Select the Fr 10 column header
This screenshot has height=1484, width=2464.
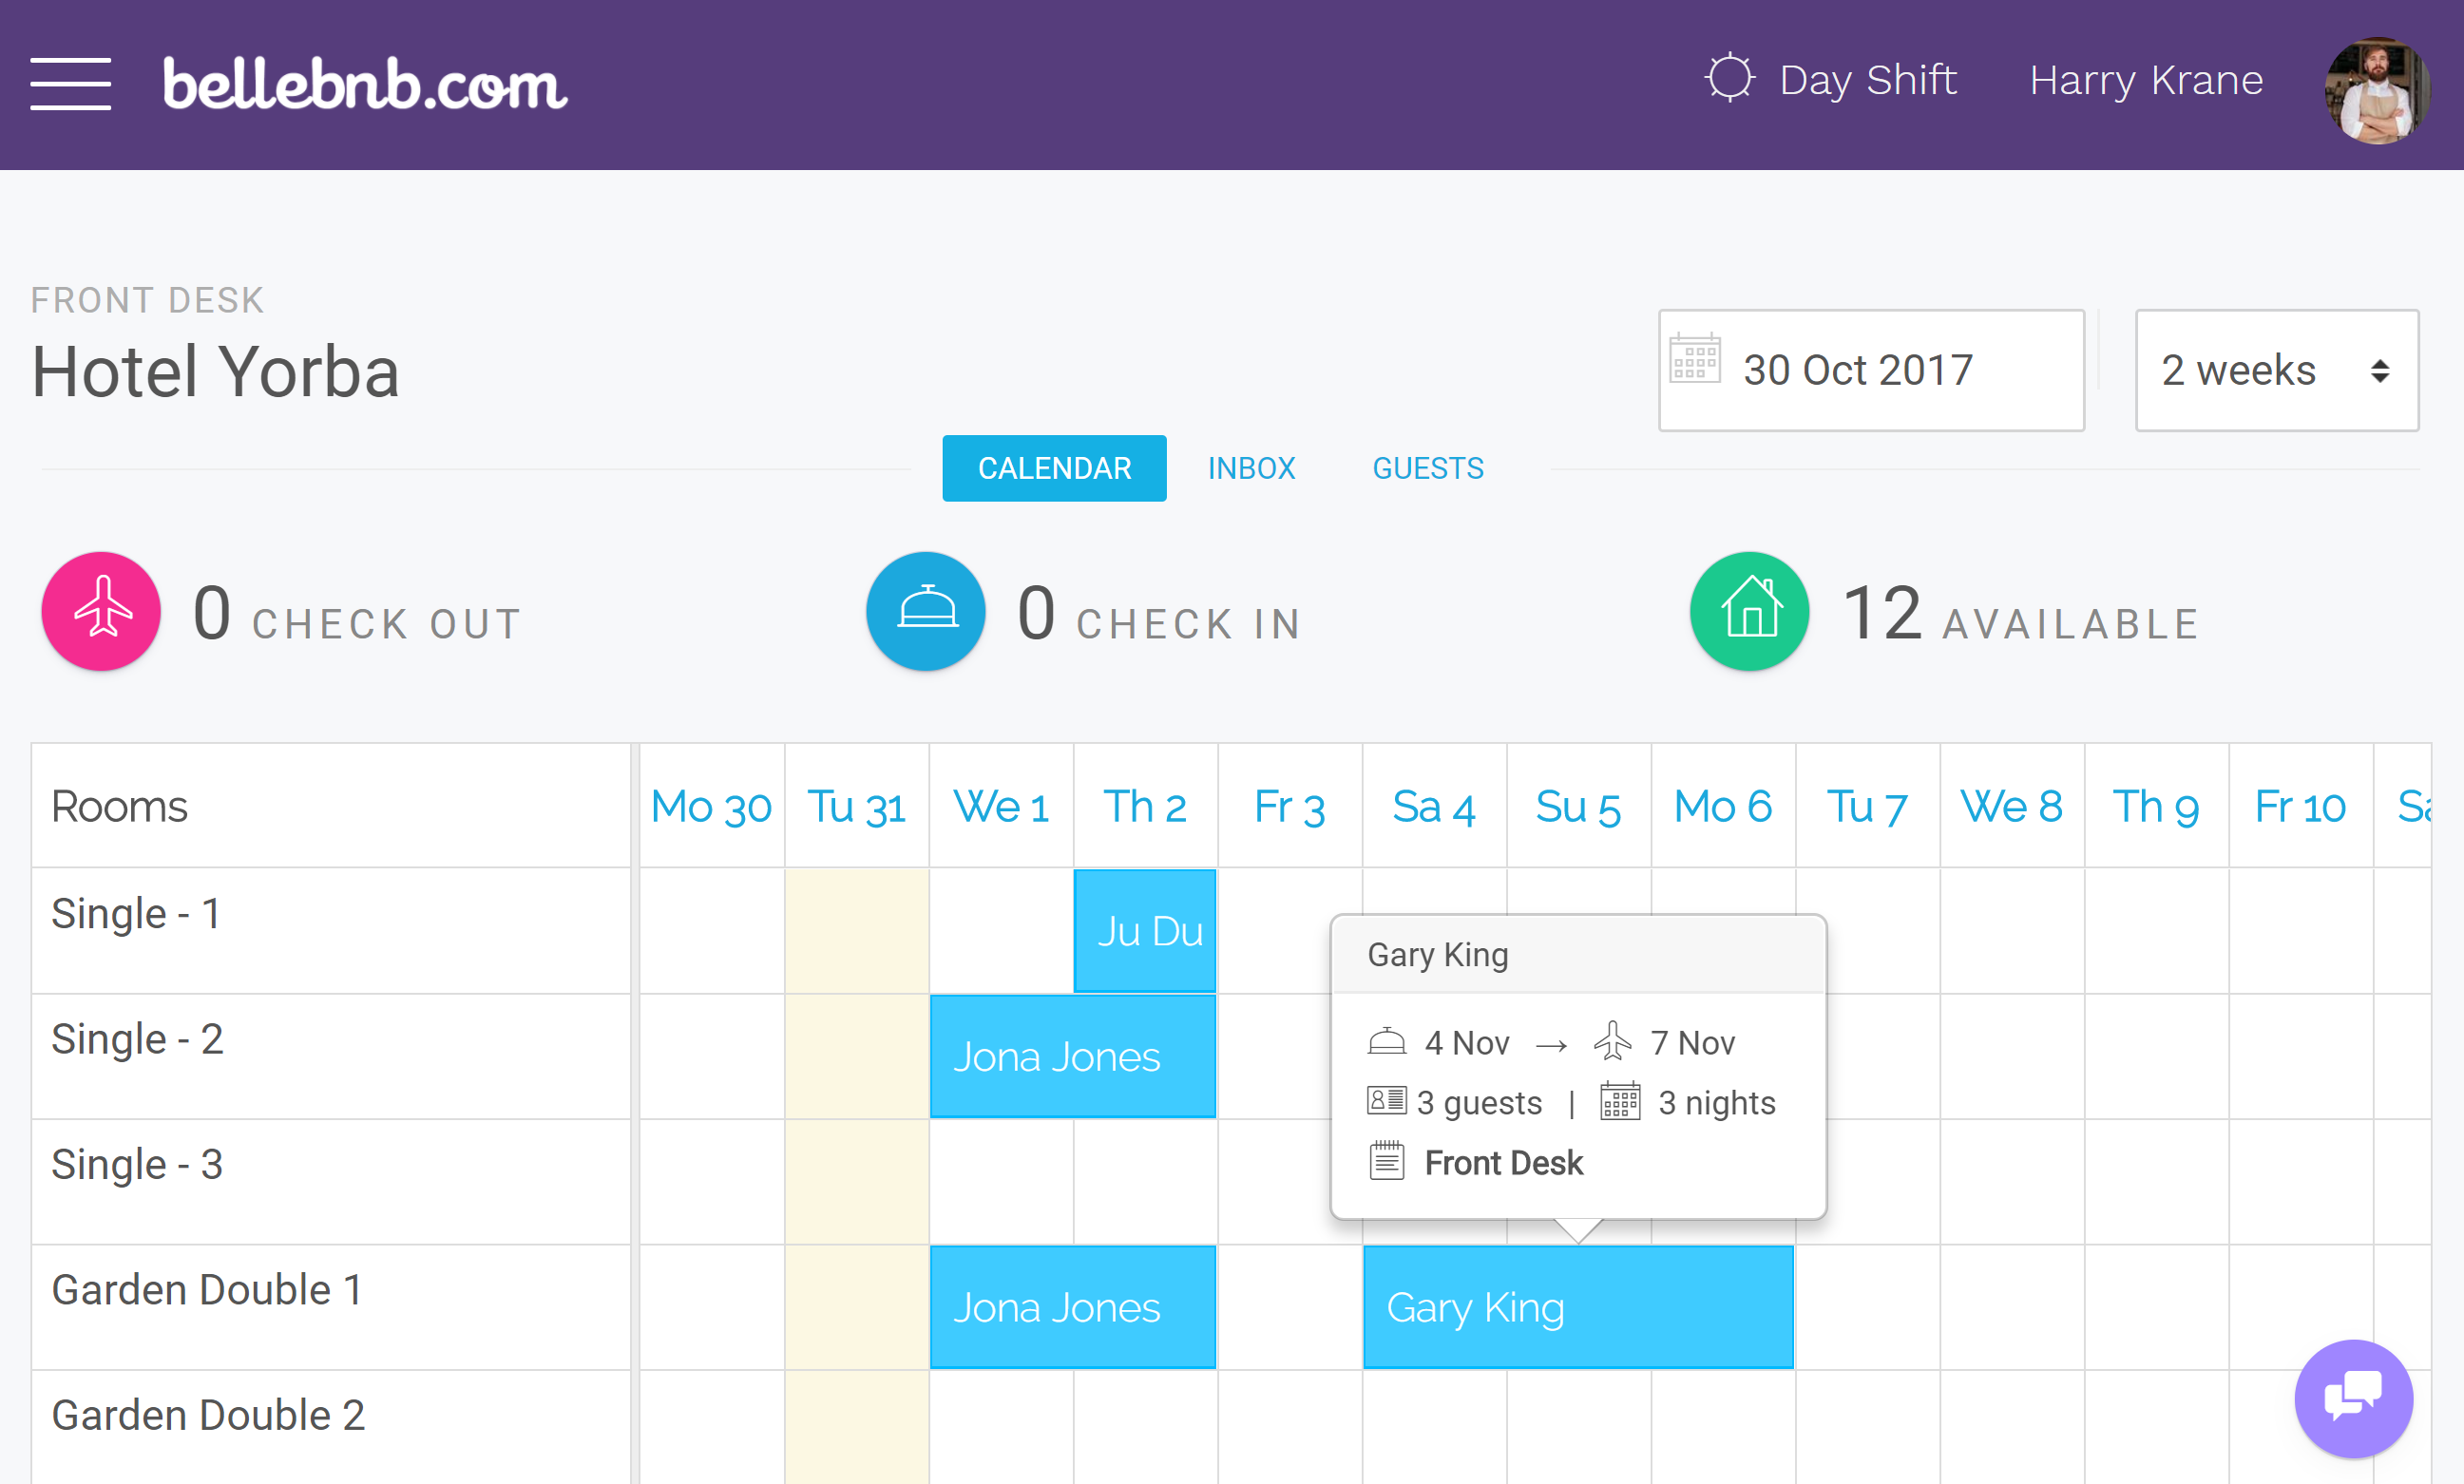(2300, 806)
